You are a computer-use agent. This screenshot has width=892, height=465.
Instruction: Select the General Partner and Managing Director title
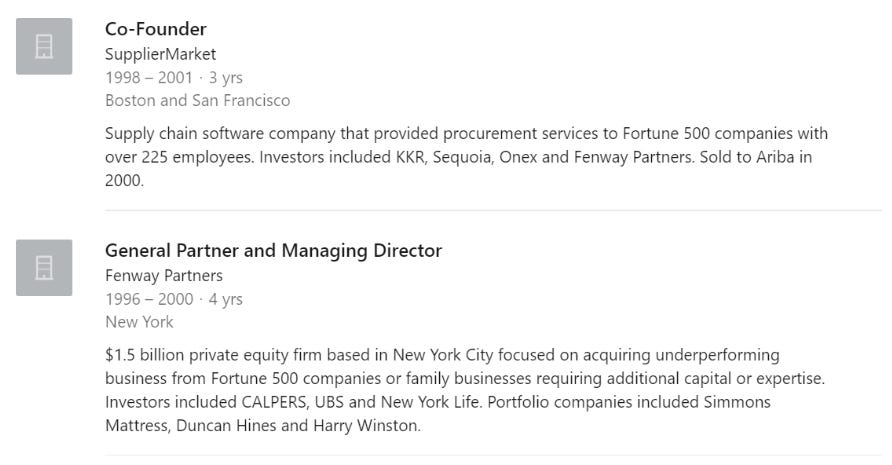pyautogui.click(x=274, y=250)
